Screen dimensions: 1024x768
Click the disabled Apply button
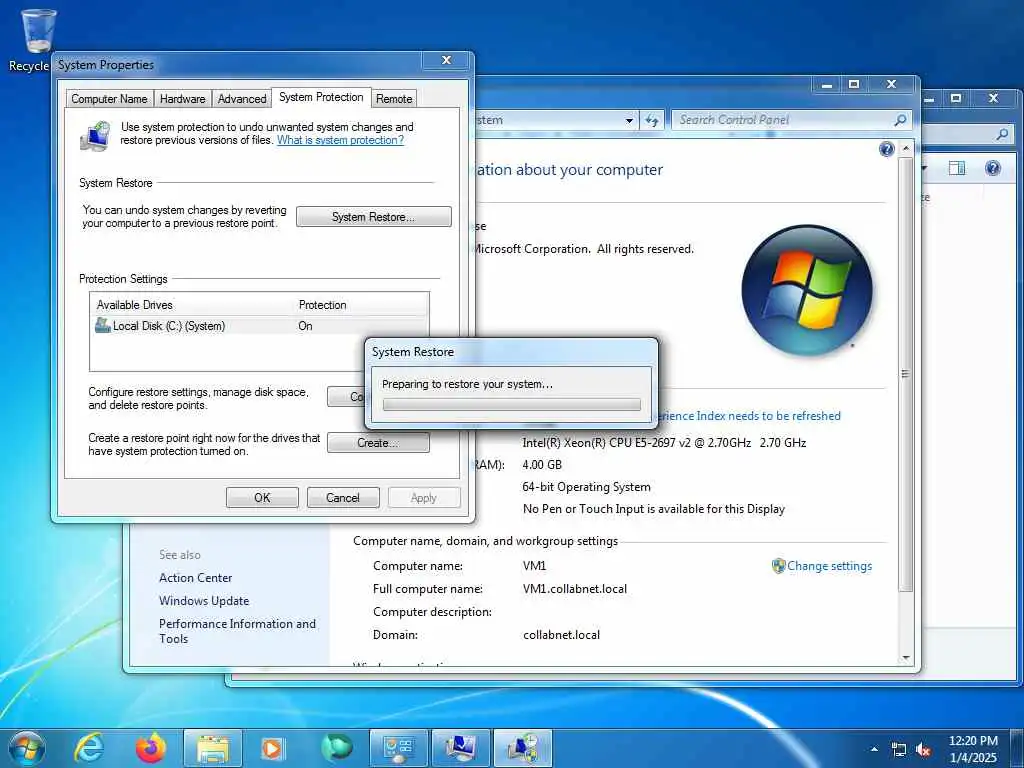pyautogui.click(x=424, y=498)
